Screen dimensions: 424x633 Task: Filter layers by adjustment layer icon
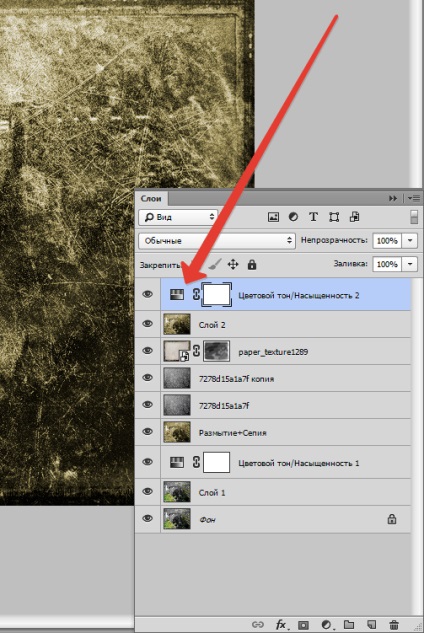coord(293,217)
